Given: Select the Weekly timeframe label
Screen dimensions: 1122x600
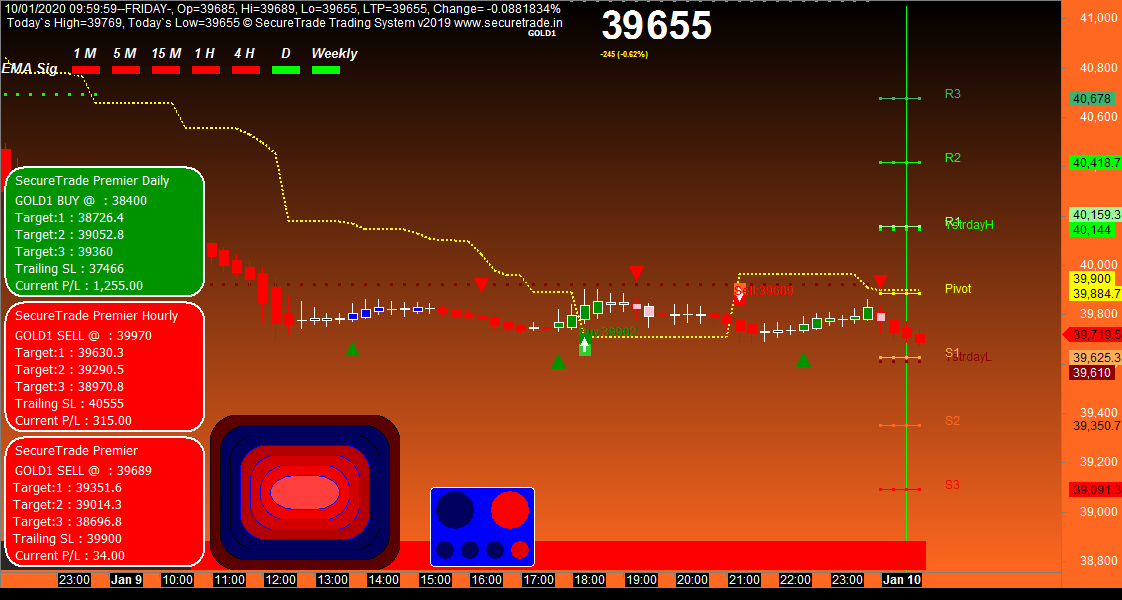Looking at the screenshot, I should 334,54.
